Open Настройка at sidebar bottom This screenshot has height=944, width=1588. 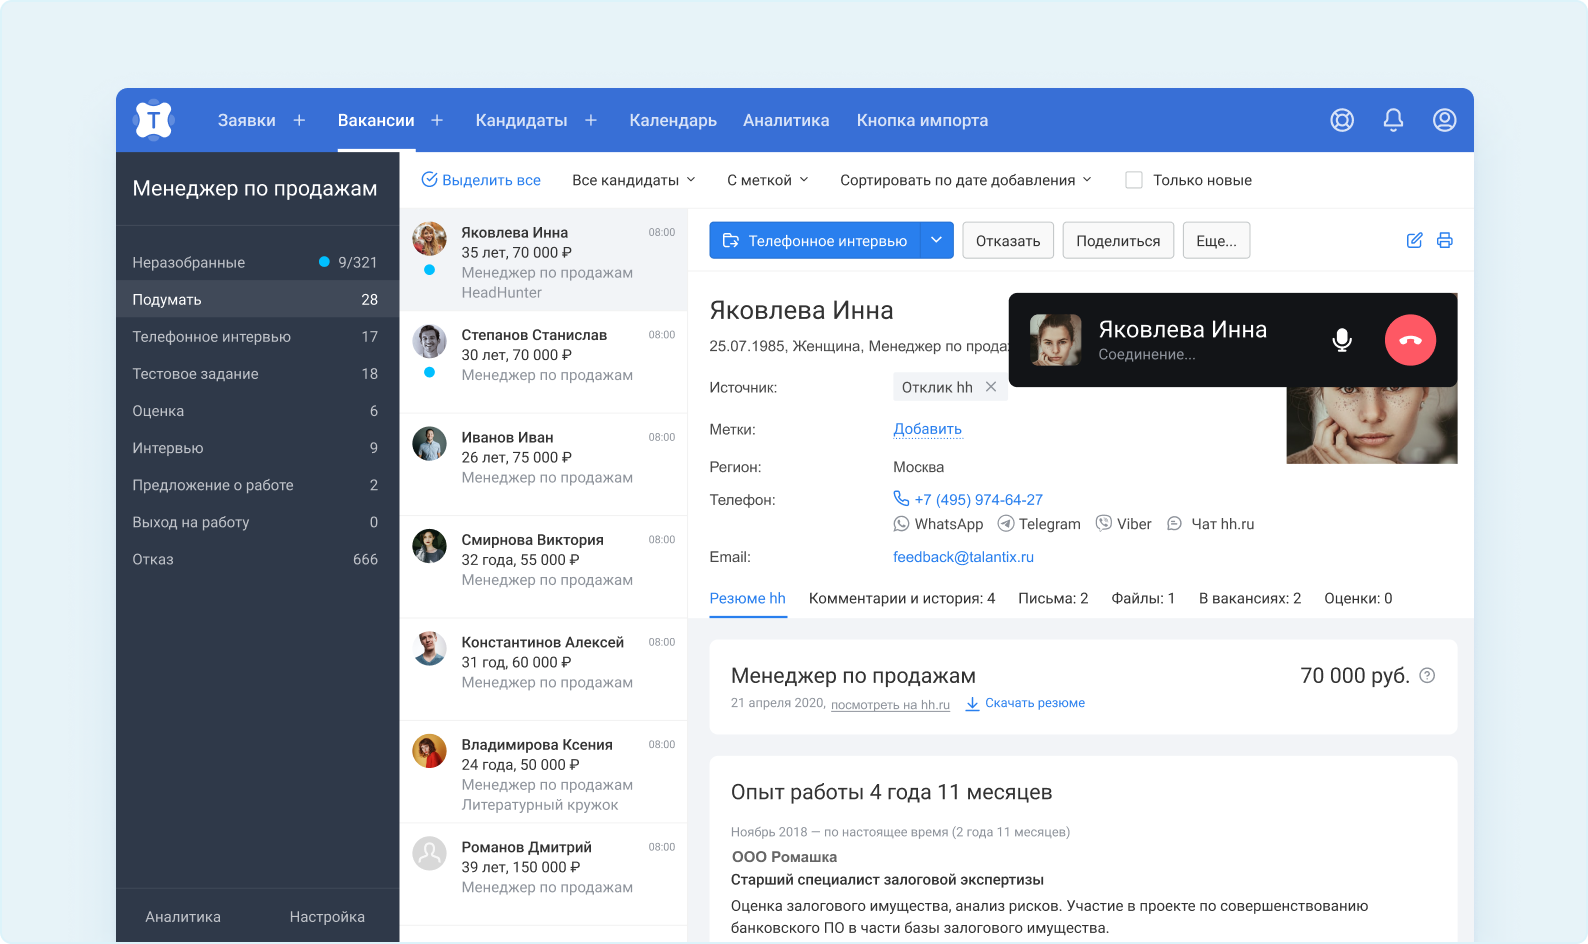point(327,916)
